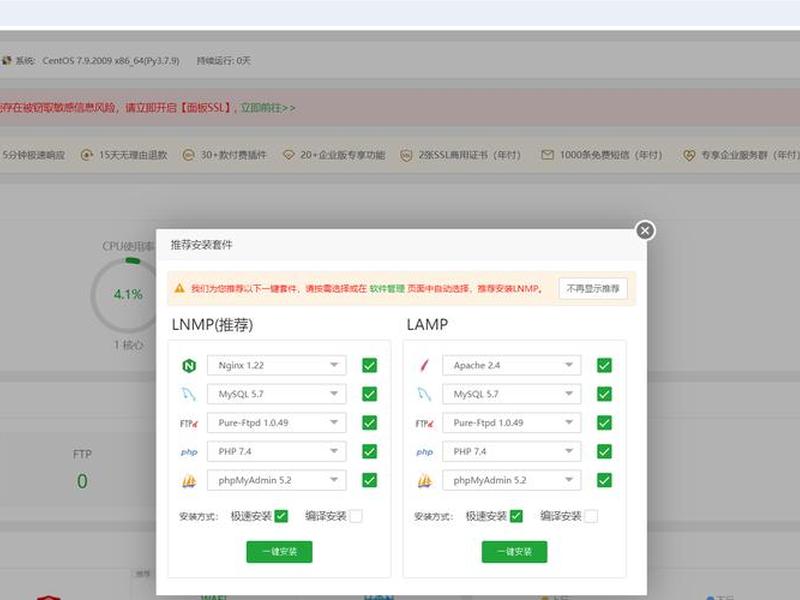This screenshot has height=600, width=800.
Task: Uncheck MySQL 5.7 in LAMP
Action: pyautogui.click(x=604, y=394)
